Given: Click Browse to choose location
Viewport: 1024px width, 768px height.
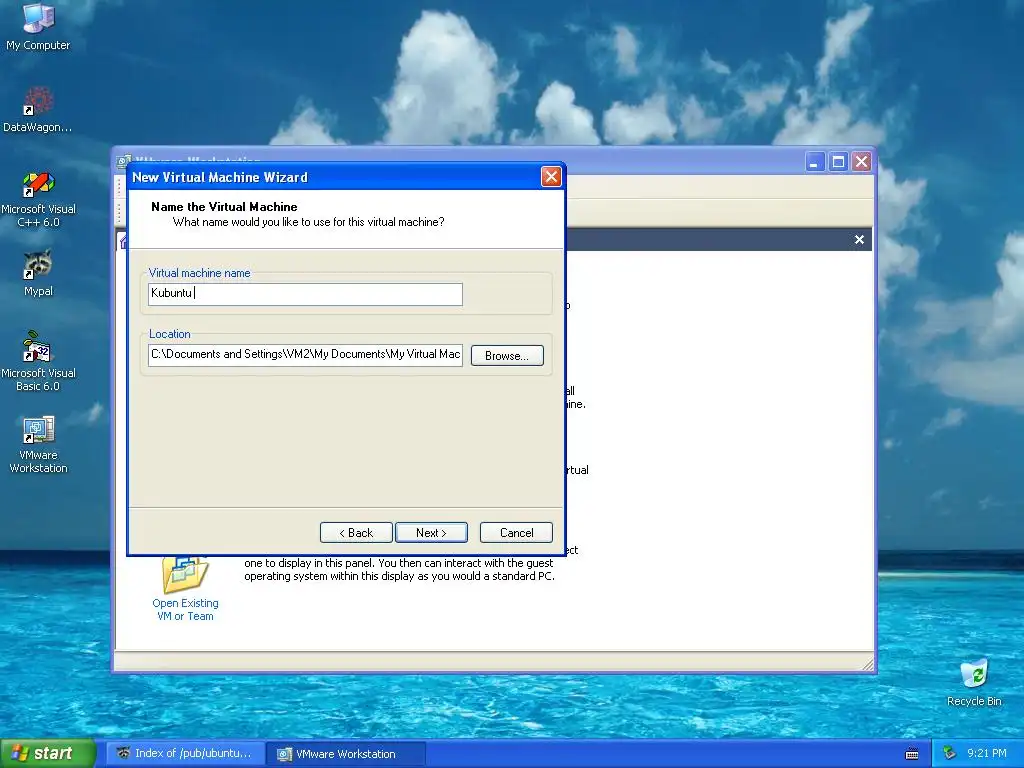Looking at the screenshot, I should (507, 355).
